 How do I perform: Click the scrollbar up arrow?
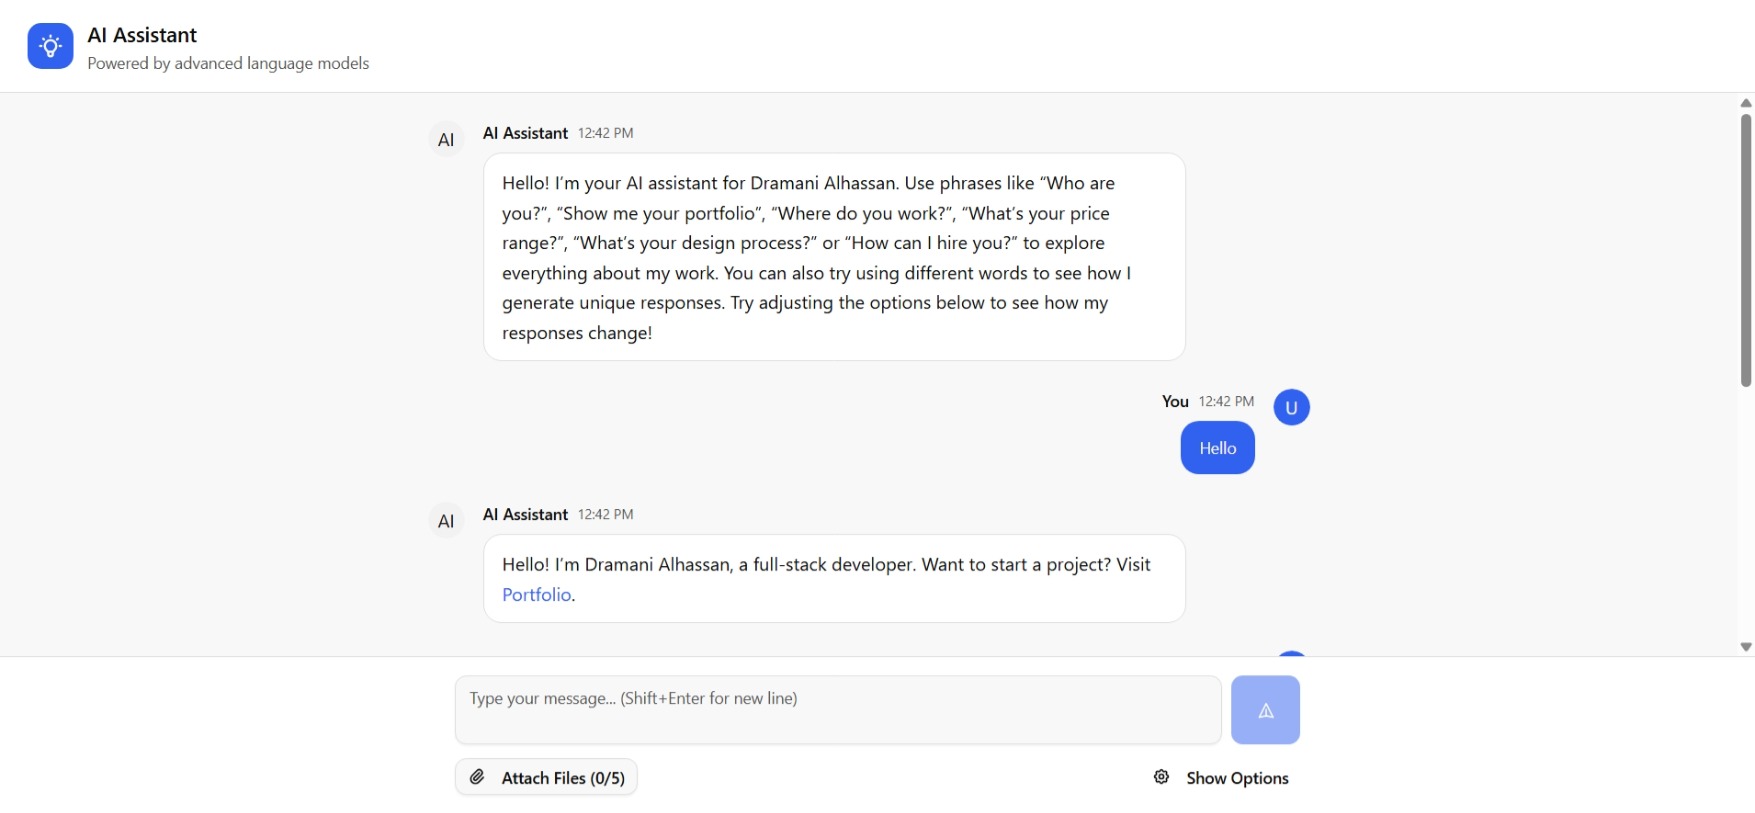pyautogui.click(x=1745, y=103)
